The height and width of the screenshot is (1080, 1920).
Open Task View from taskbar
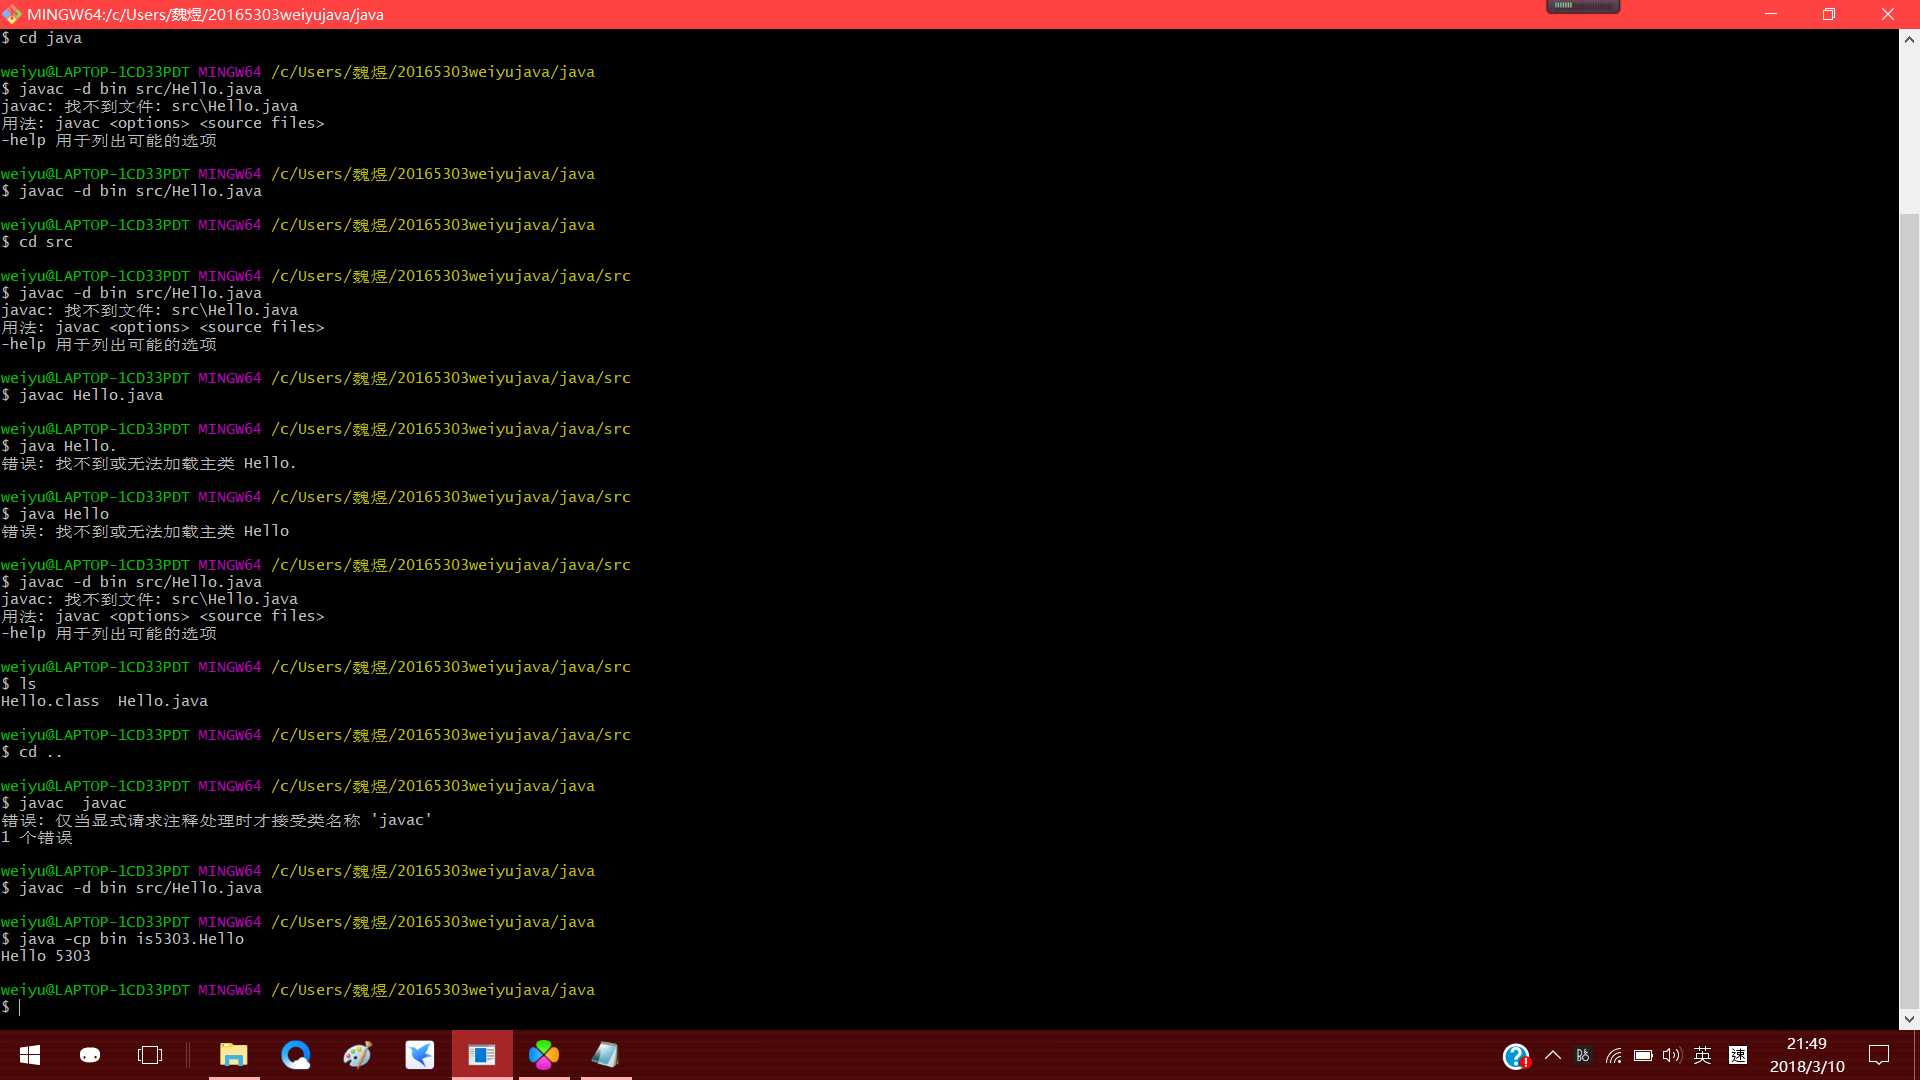point(150,1055)
